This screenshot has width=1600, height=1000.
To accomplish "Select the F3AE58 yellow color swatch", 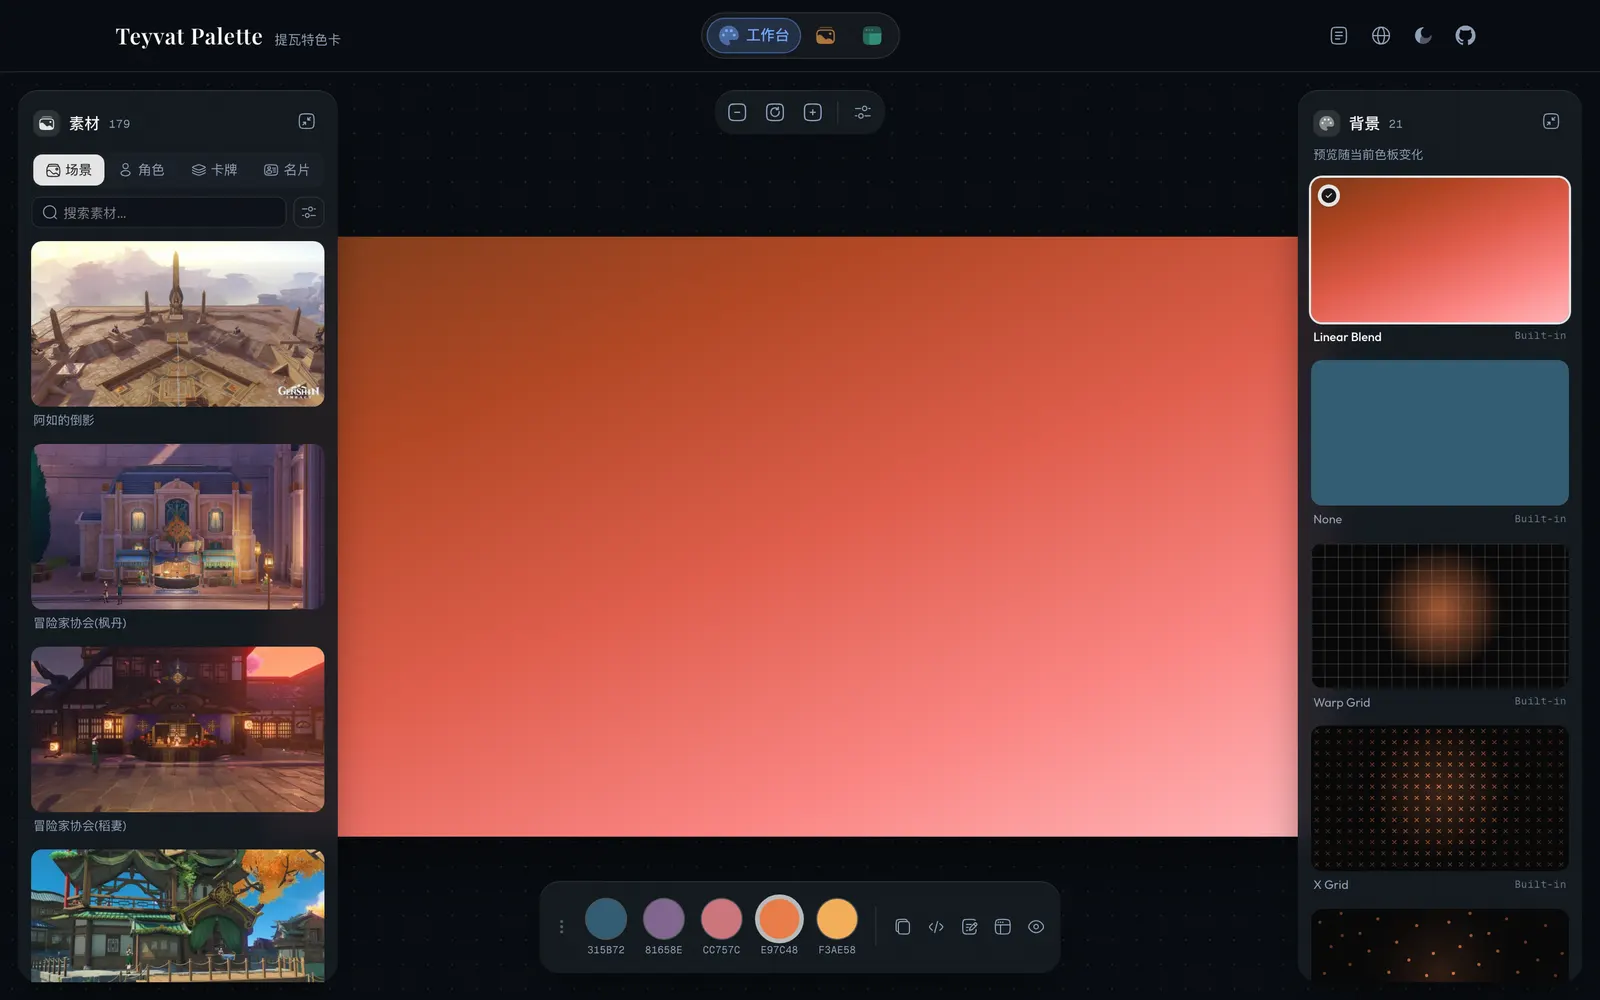I will 837,918.
